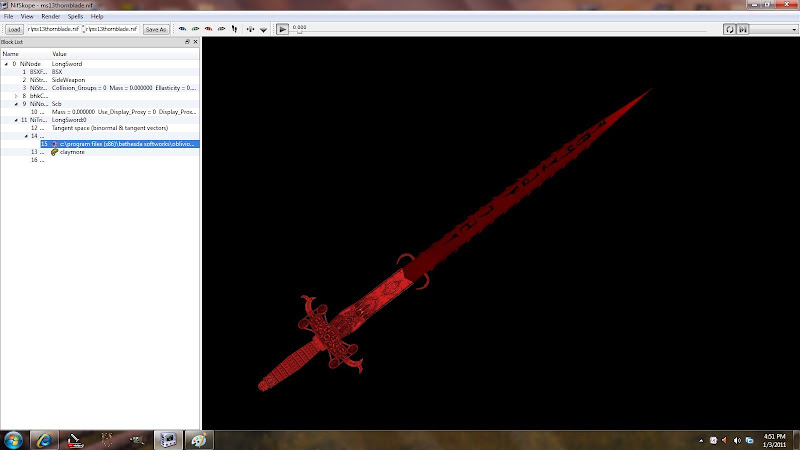Open the Paint taskbar icon

(x=198, y=440)
